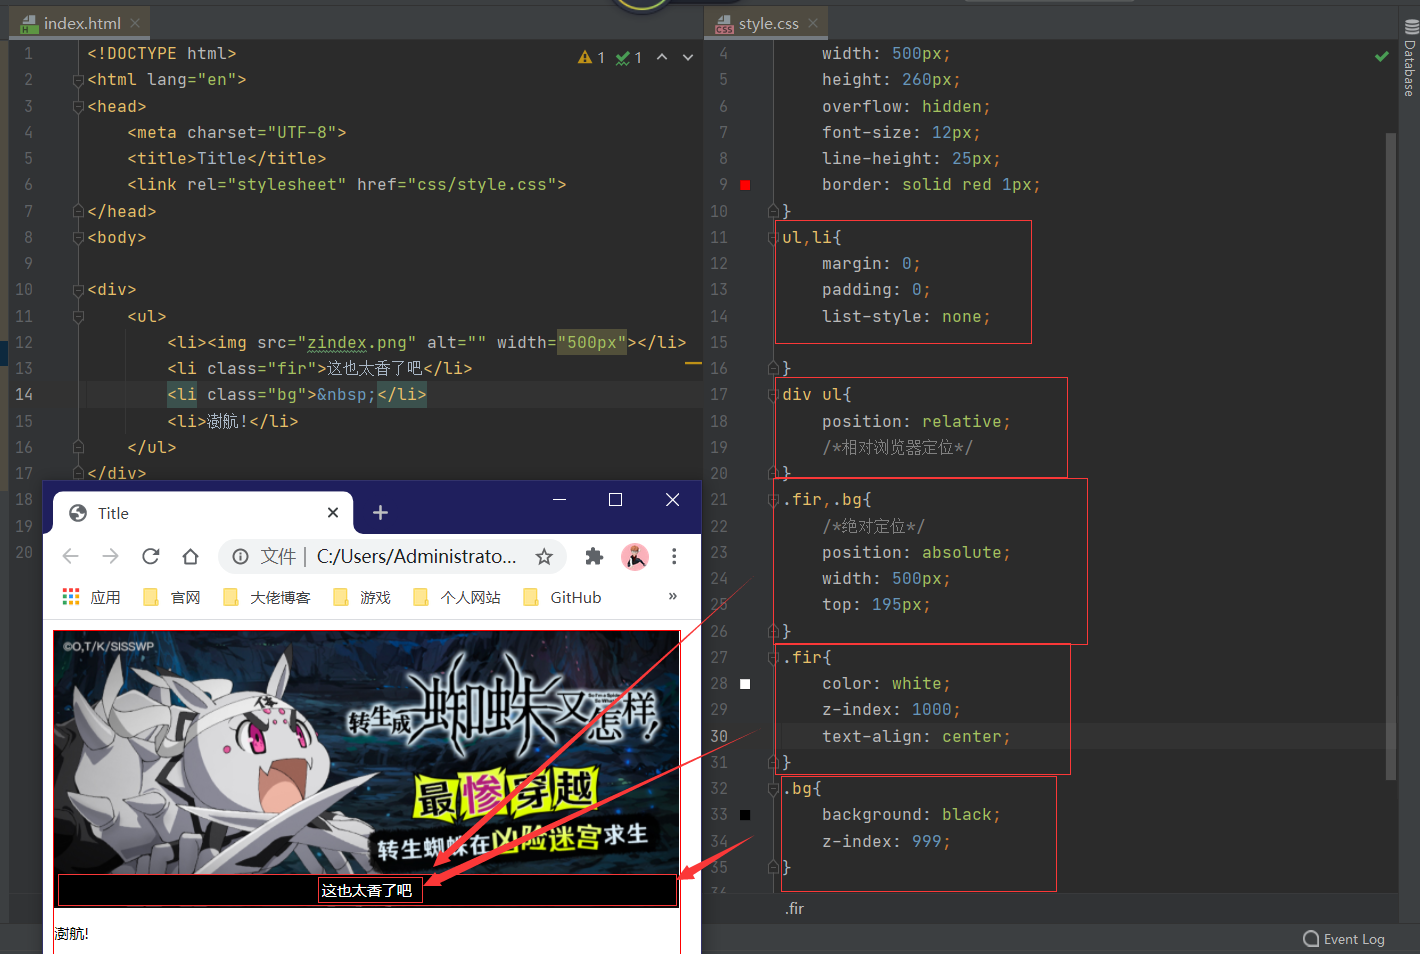This screenshot has width=1420, height=954.
Task: Click the red color swatch in gutter
Action: pos(744,185)
